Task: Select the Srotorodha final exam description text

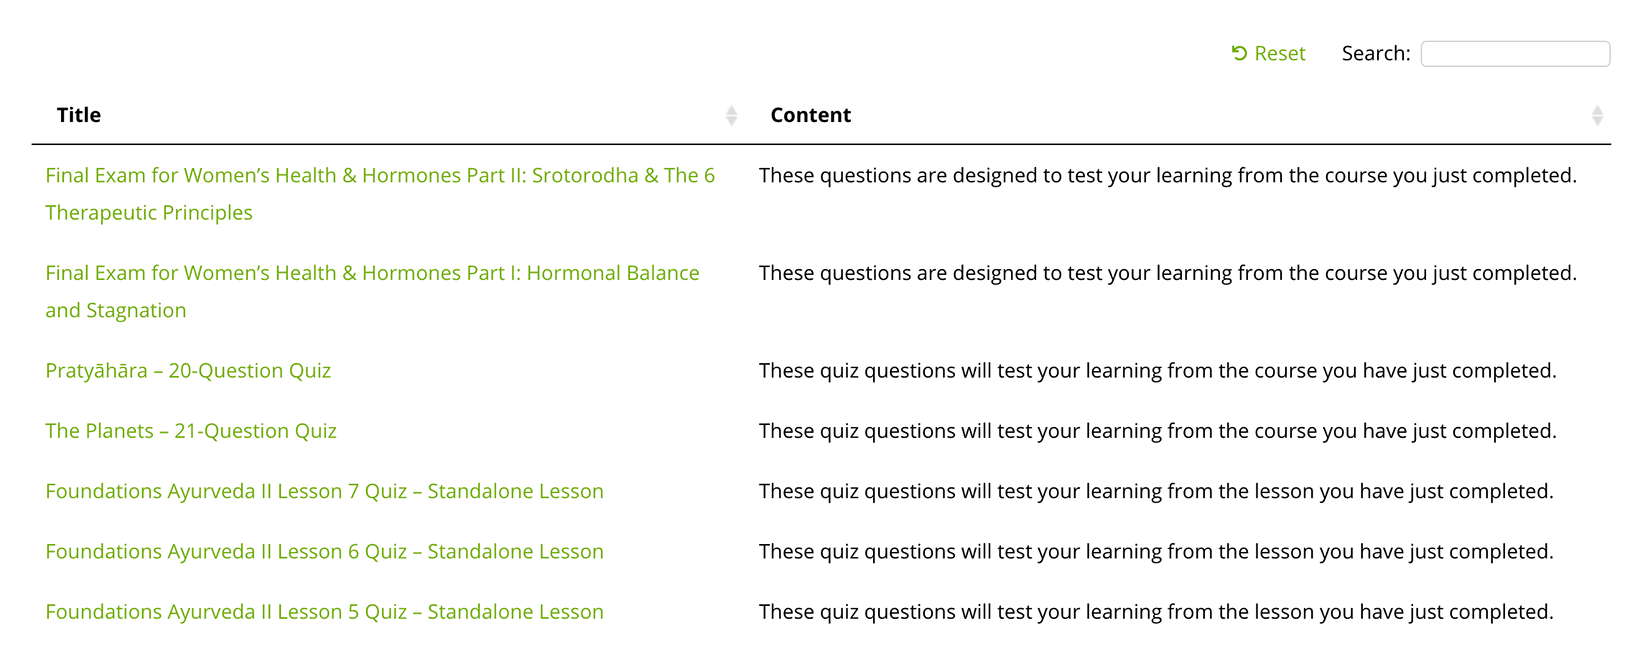Action: pos(1169,175)
